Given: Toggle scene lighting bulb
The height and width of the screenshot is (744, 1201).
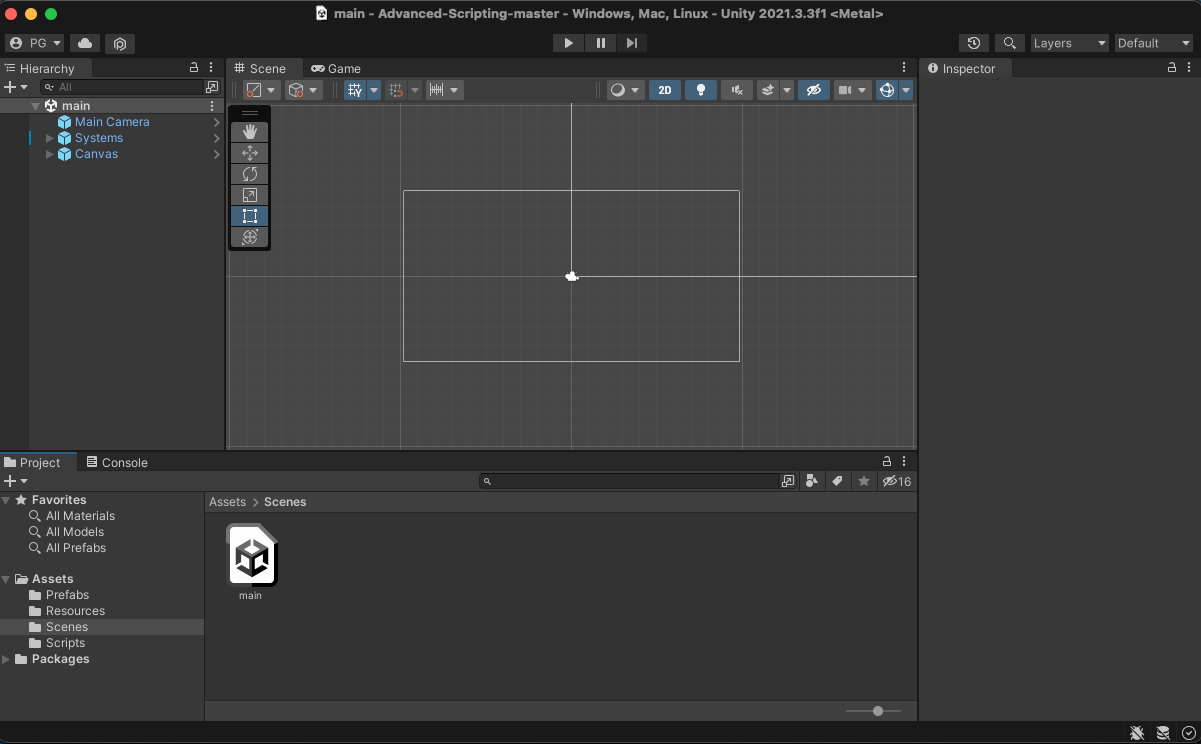Looking at the screenshot, I should (701, 90).
